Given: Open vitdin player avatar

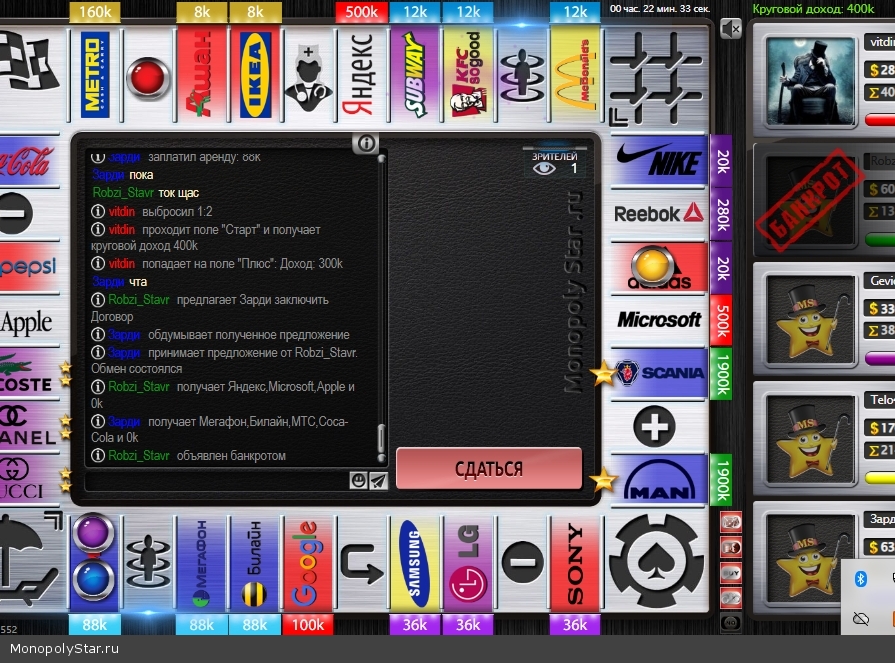Looking at the screenshot, I should point(810,80).
